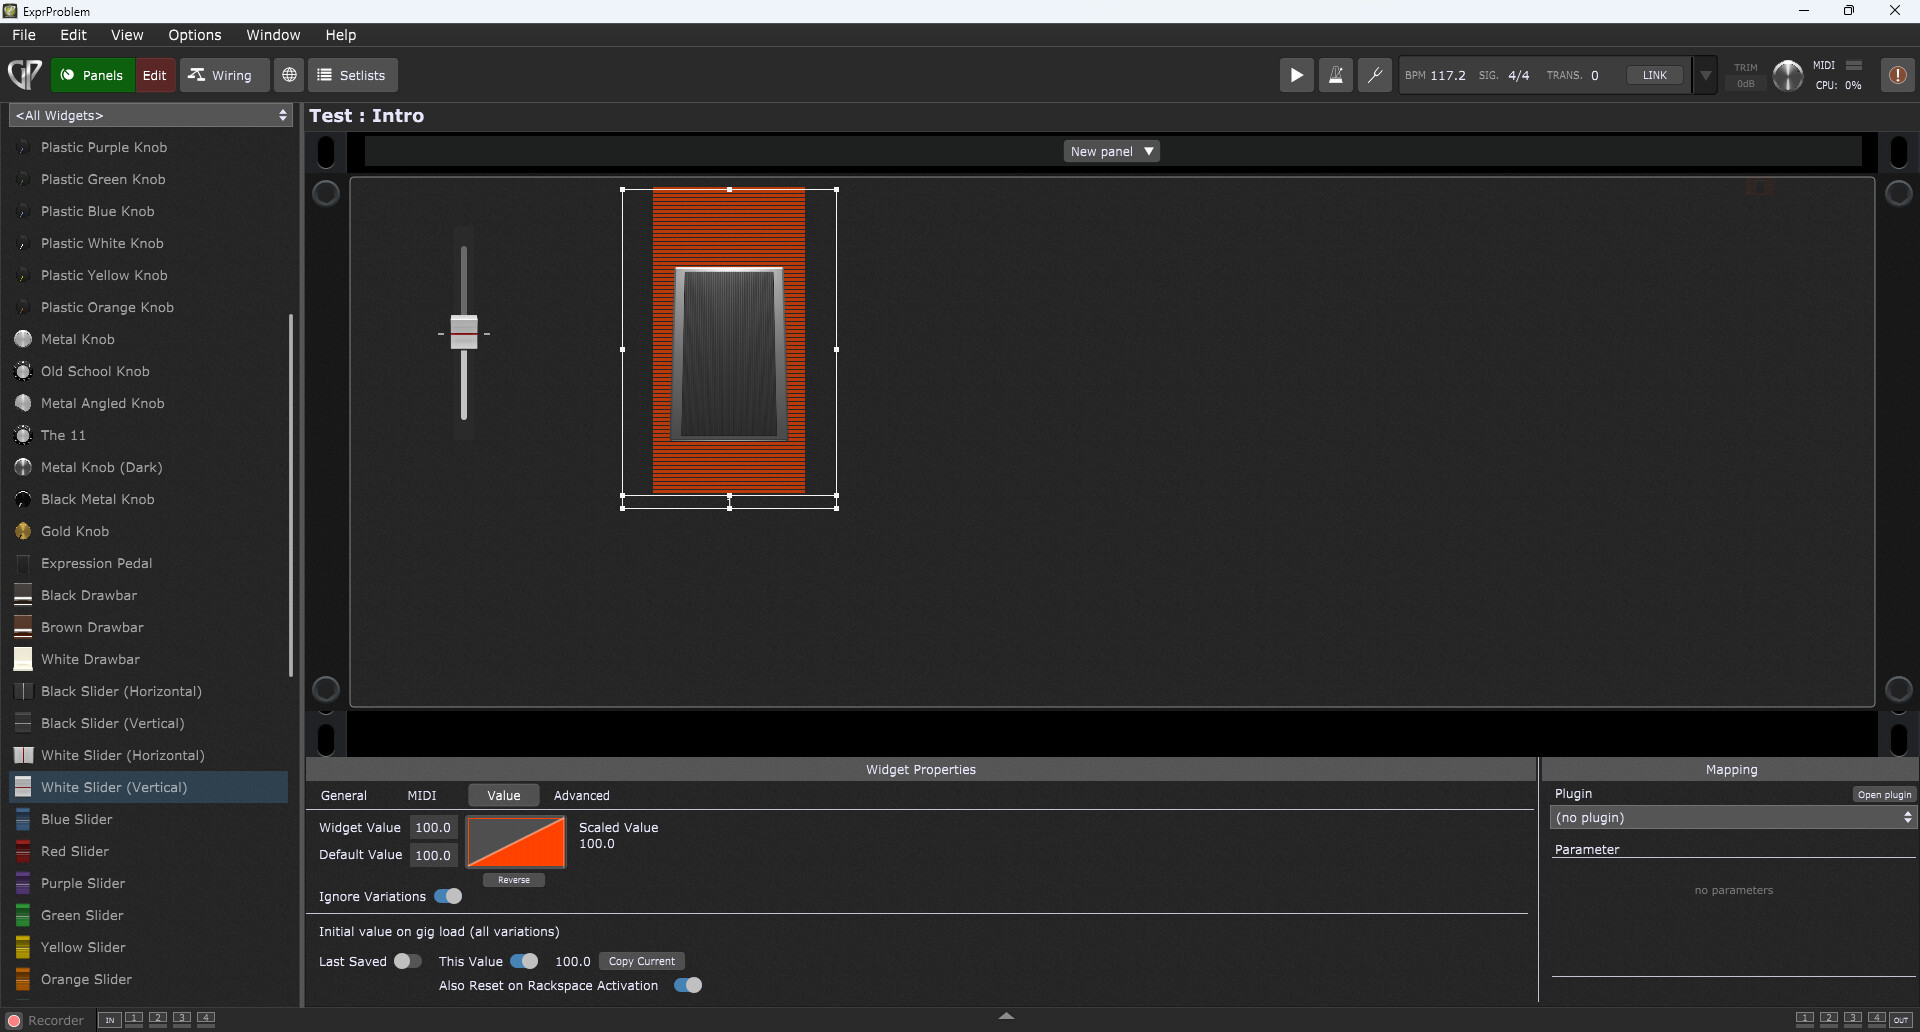The height and width of the screenshot is (1032, 1920).
Task: Toggle the metronome icon
Action: pos(1335,75)
